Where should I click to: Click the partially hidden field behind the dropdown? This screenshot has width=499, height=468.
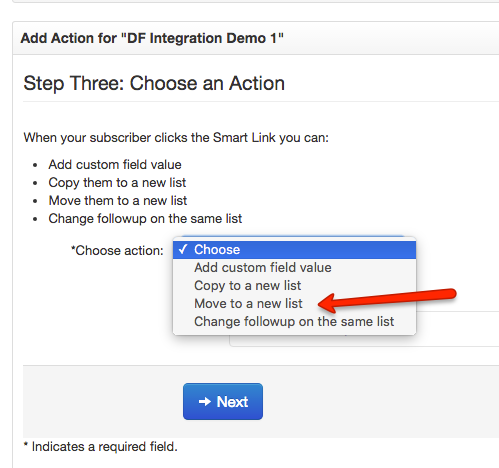(457, 329)
